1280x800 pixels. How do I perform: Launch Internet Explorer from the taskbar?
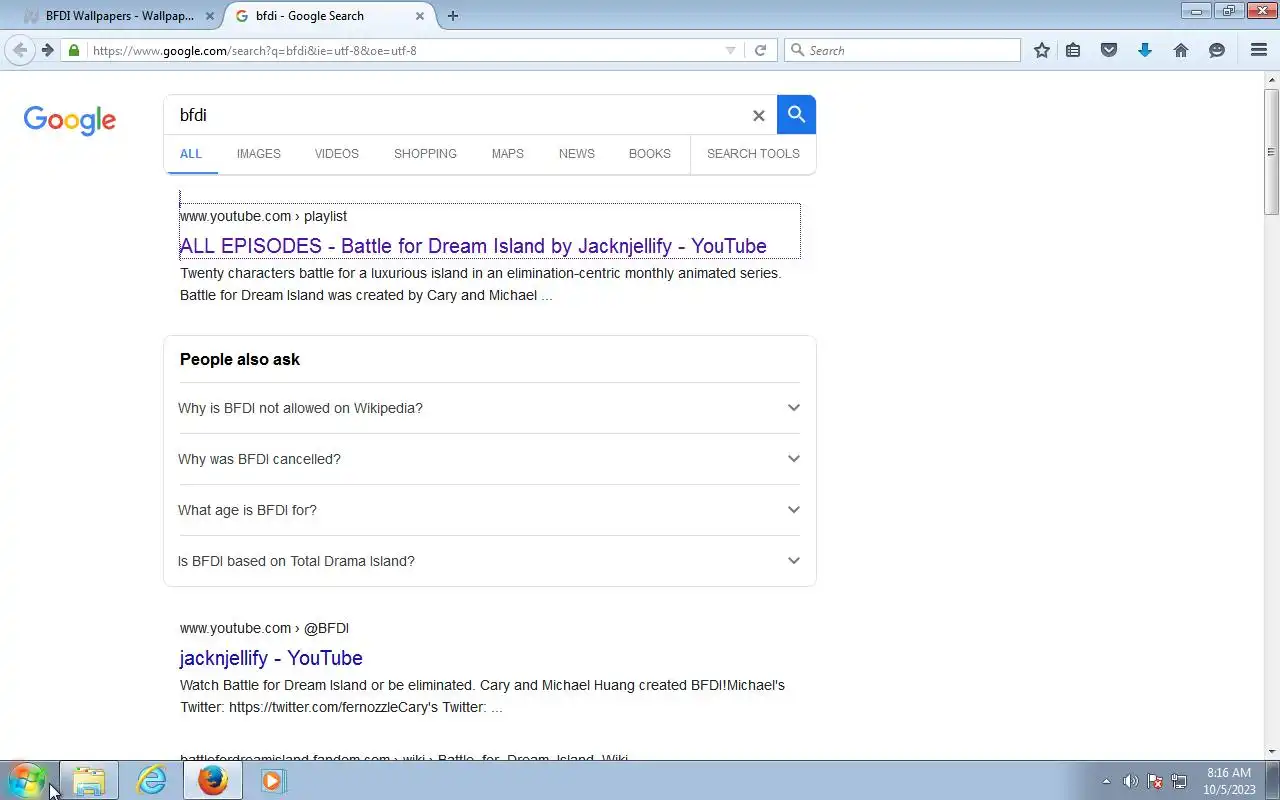[x=151, y=780]
